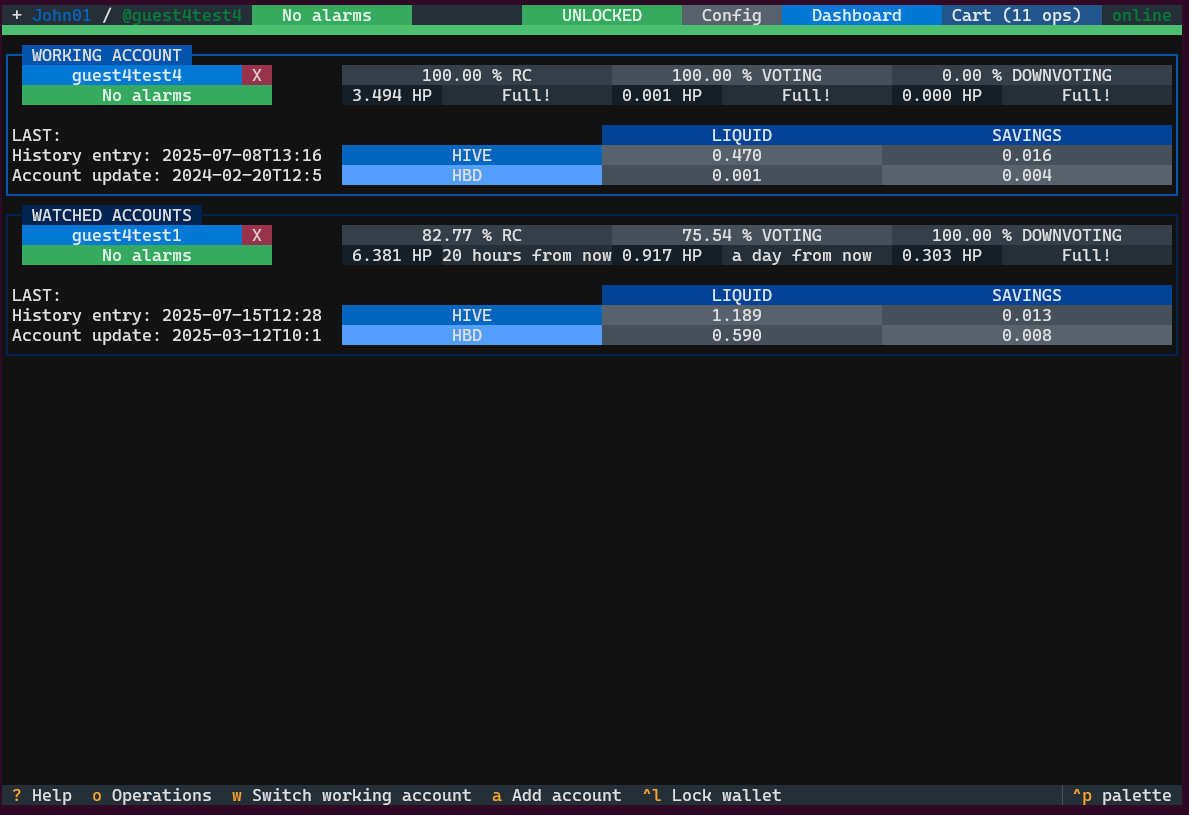Open the 0.470 liquid HIVE balance
The height and width of the screenshot is (815, 1189).
click(742, 155)
